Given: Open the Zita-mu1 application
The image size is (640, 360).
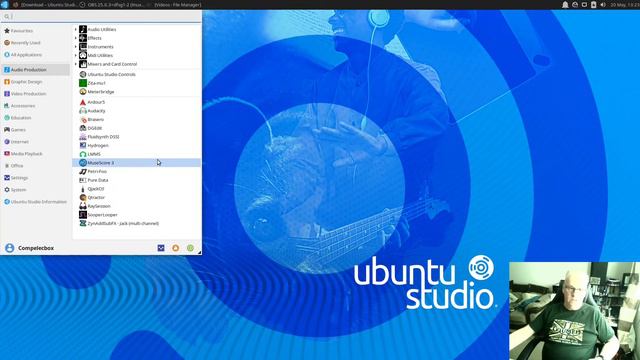Looking at the screenshot, I should point(137,83).
